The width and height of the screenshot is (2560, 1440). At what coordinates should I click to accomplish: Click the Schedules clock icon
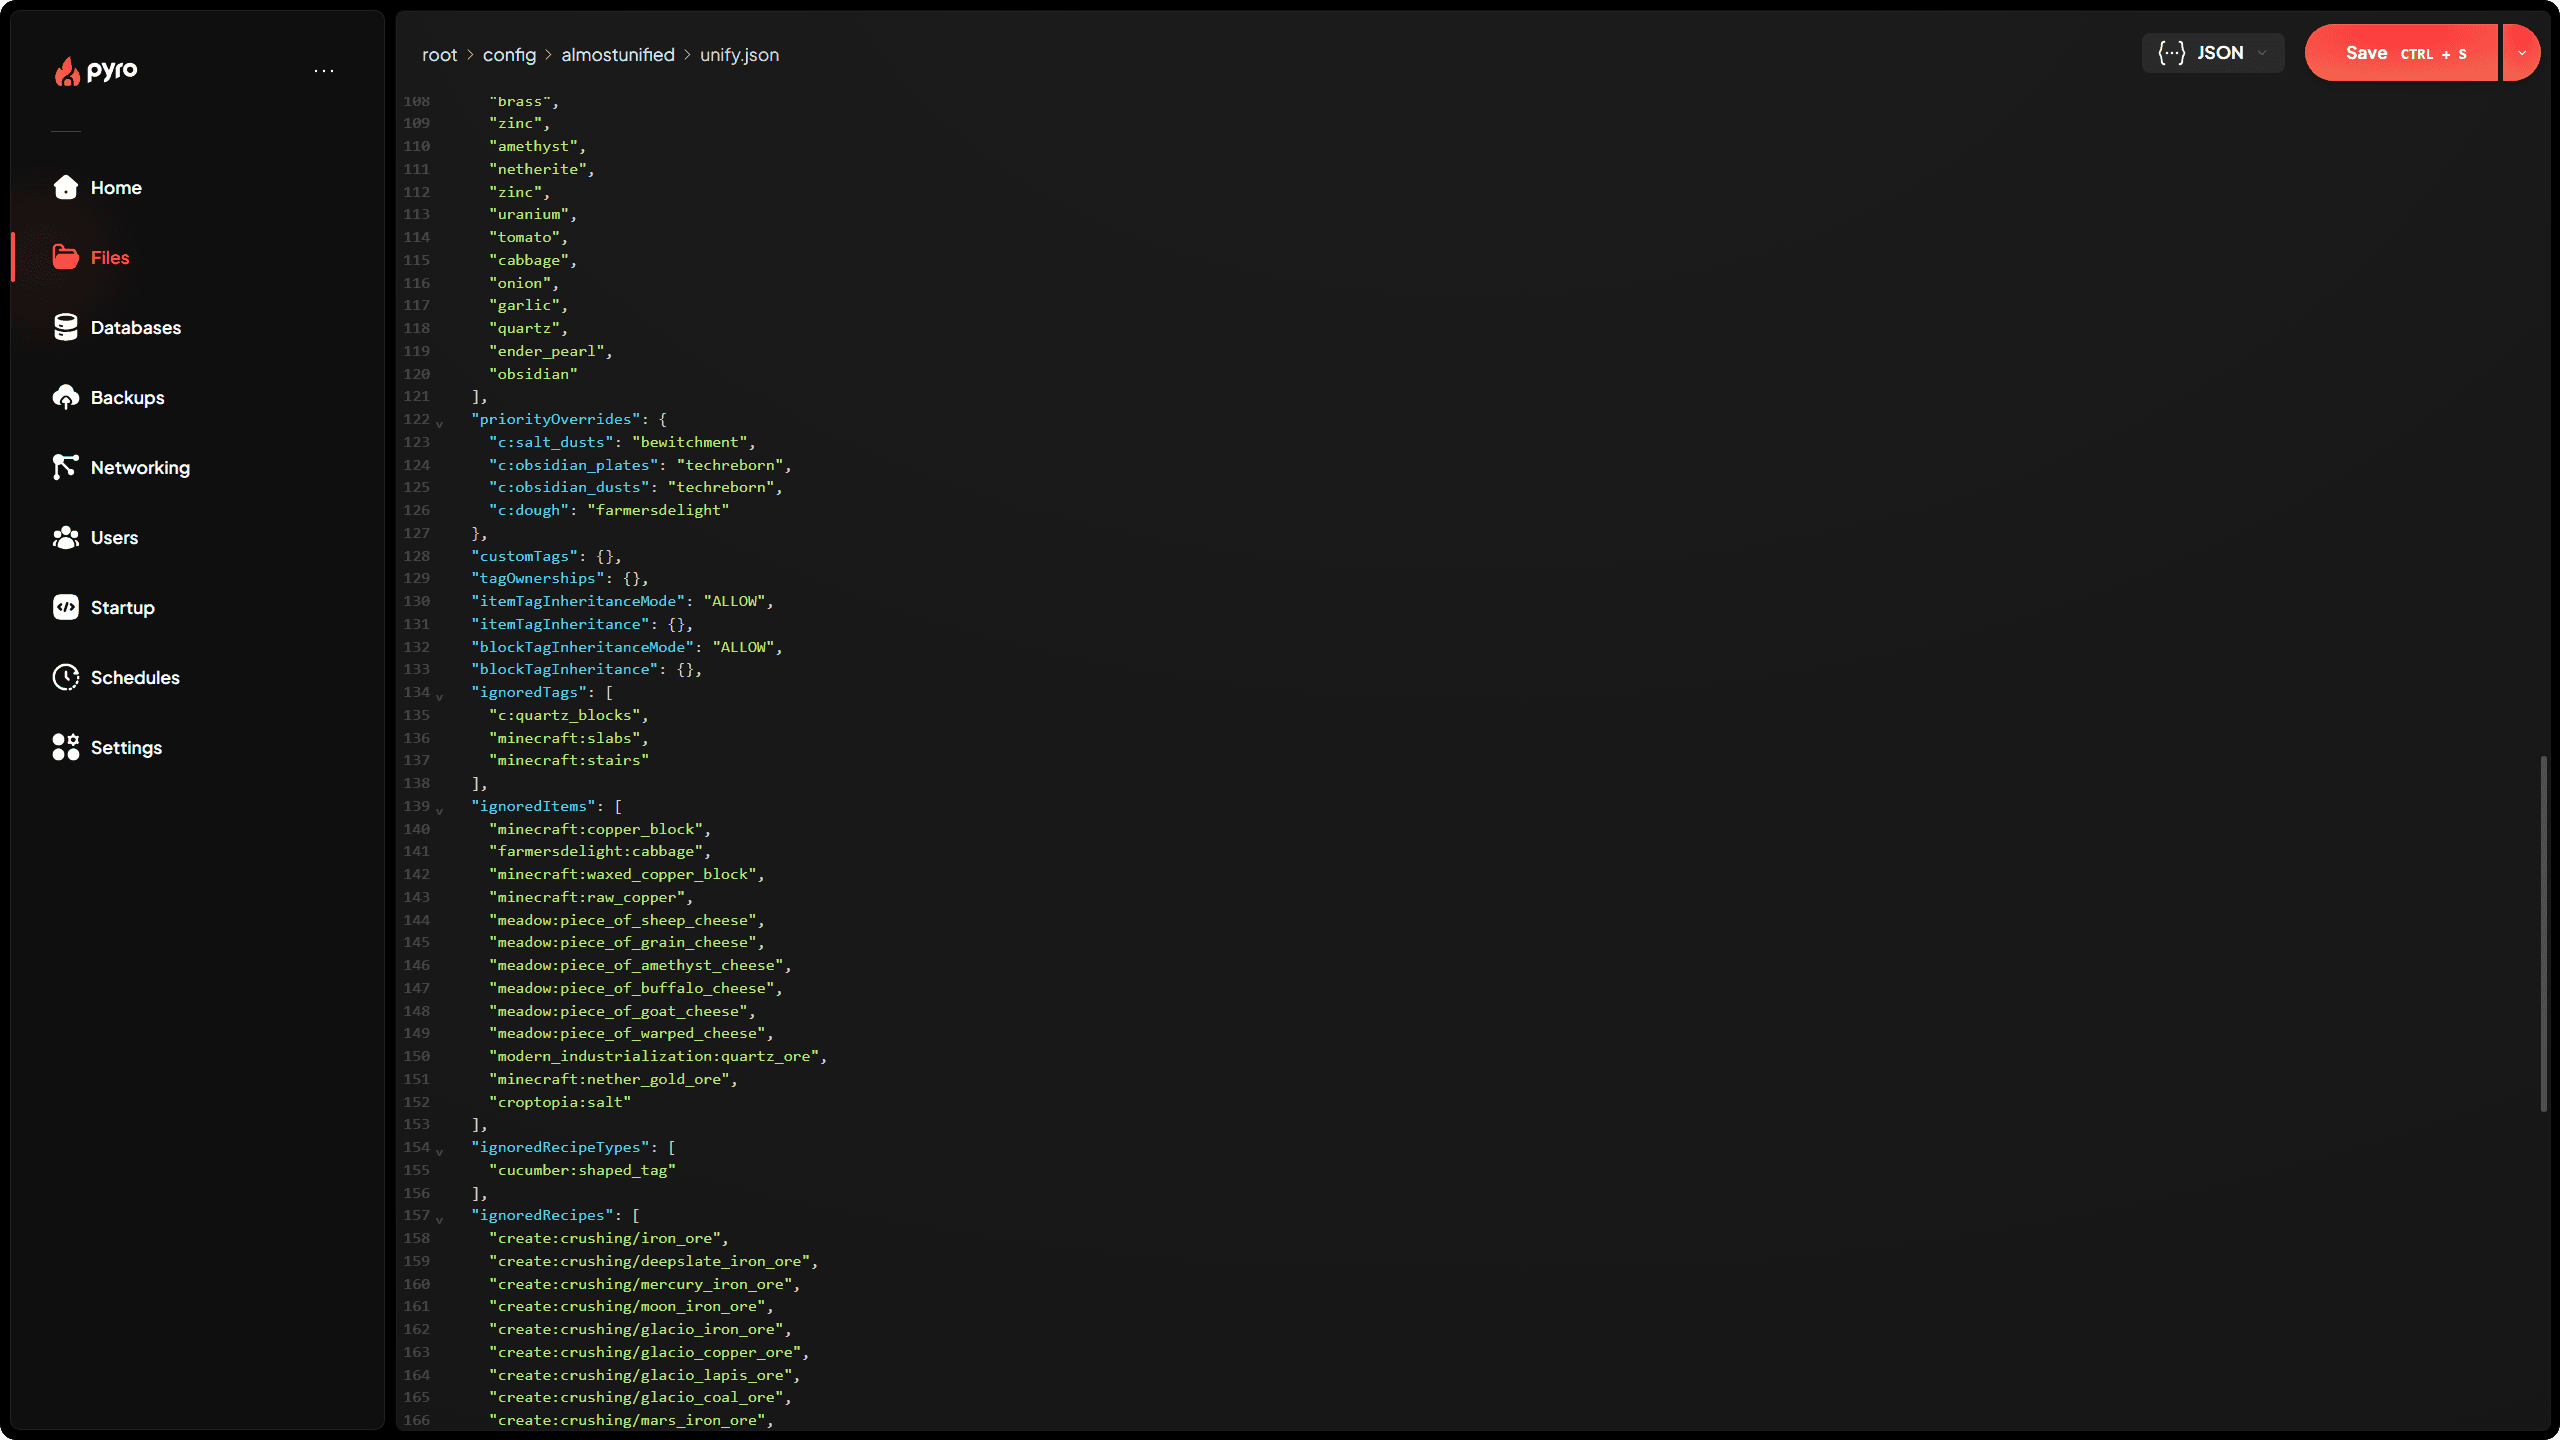(66, 677)
